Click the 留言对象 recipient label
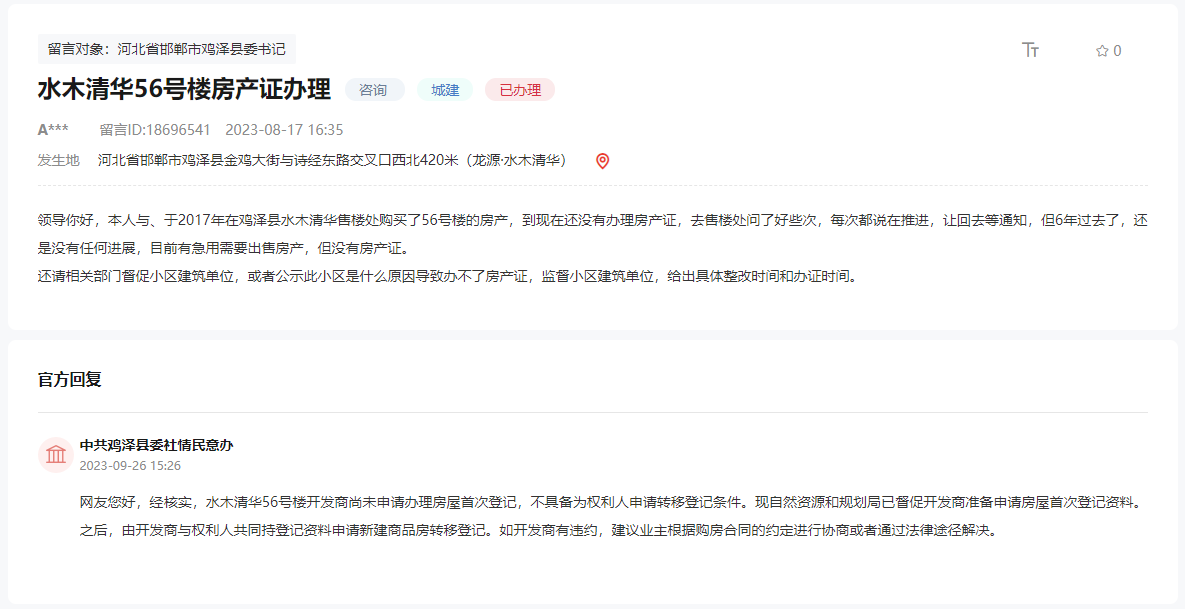This screenshot has height=609, width=1185. pos(167,49)
